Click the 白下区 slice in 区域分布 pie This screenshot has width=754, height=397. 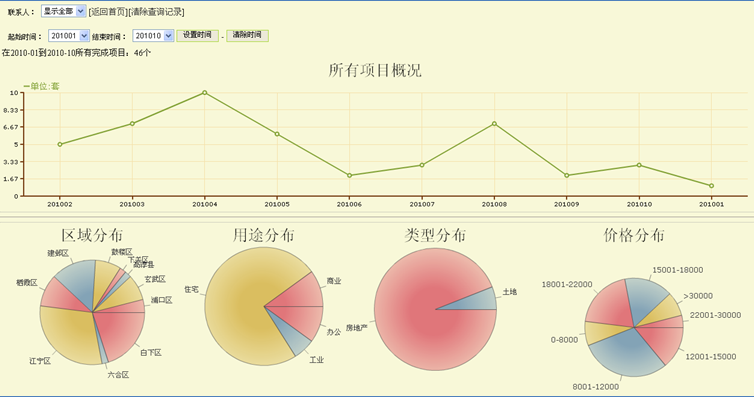coord(120,332)
